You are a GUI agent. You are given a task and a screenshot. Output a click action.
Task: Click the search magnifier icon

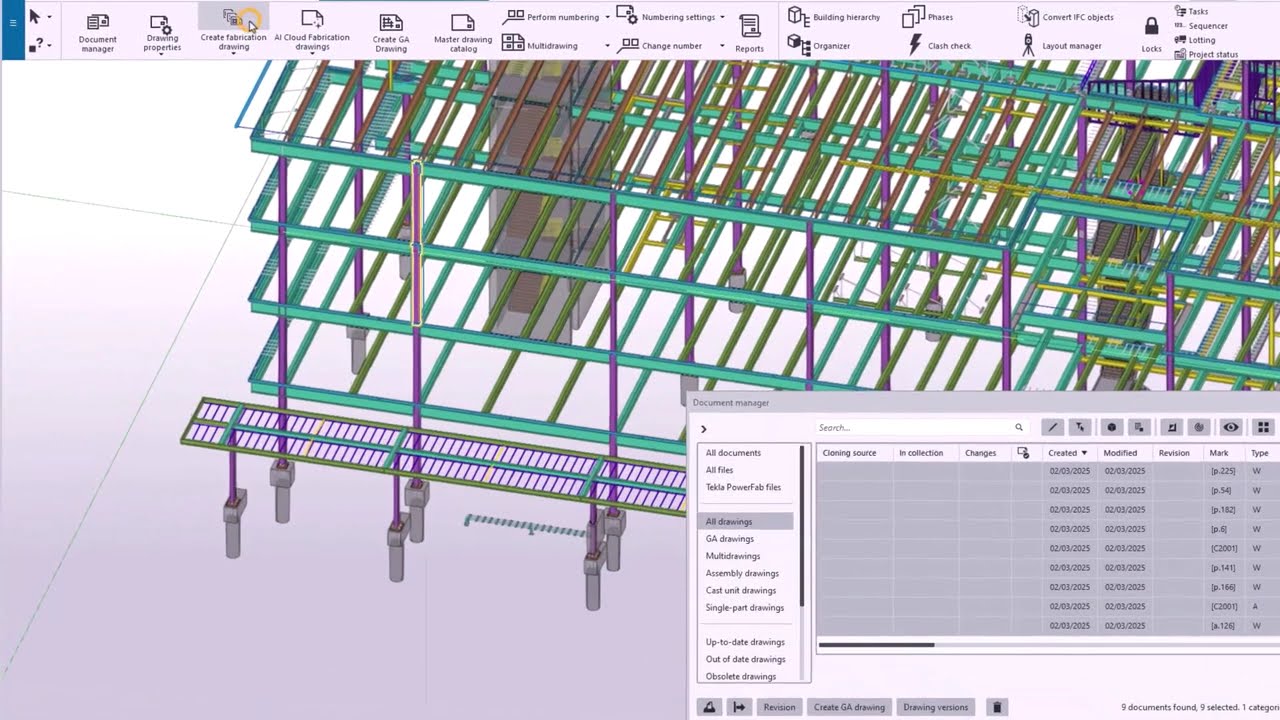[x=1019, y=427]
